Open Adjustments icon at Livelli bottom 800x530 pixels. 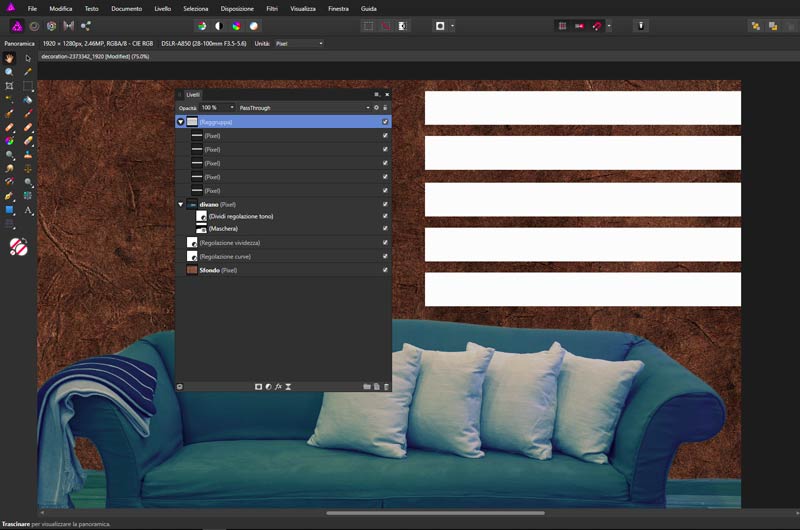click(268, 387)
